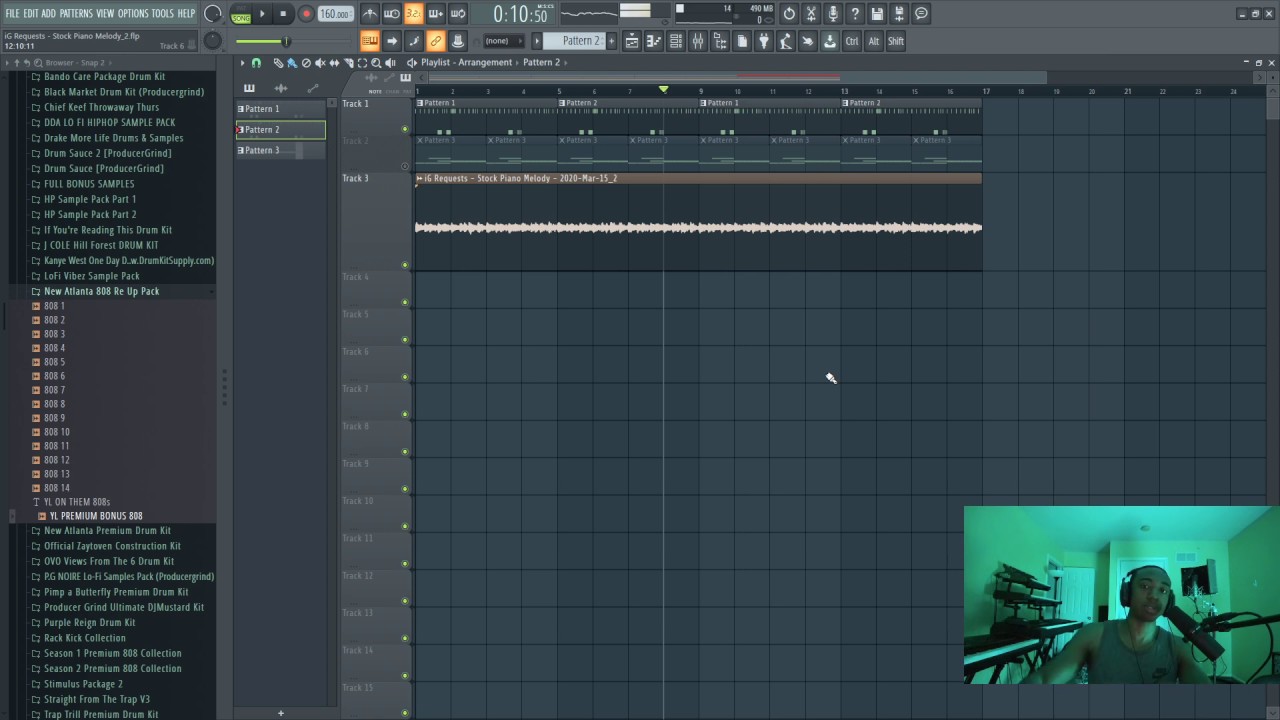1280x720 pixels.
Task: Open the FILE menu
Action: 12,13
